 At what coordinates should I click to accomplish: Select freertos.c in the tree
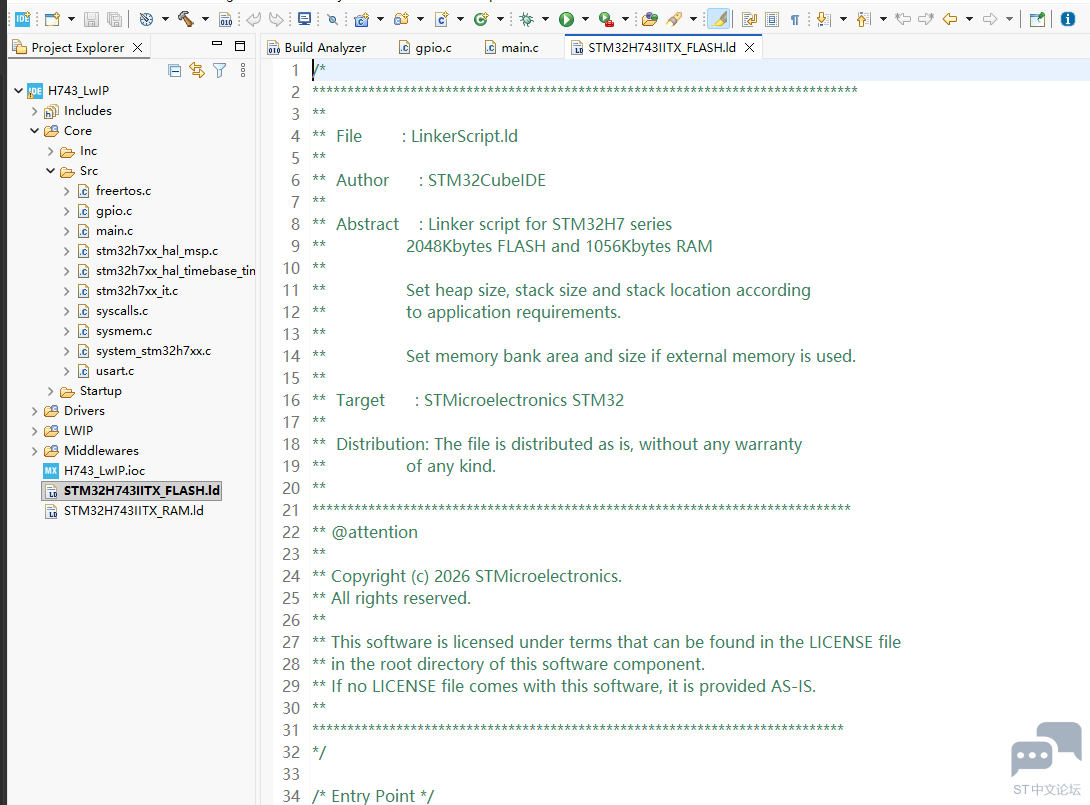(123, 190)
